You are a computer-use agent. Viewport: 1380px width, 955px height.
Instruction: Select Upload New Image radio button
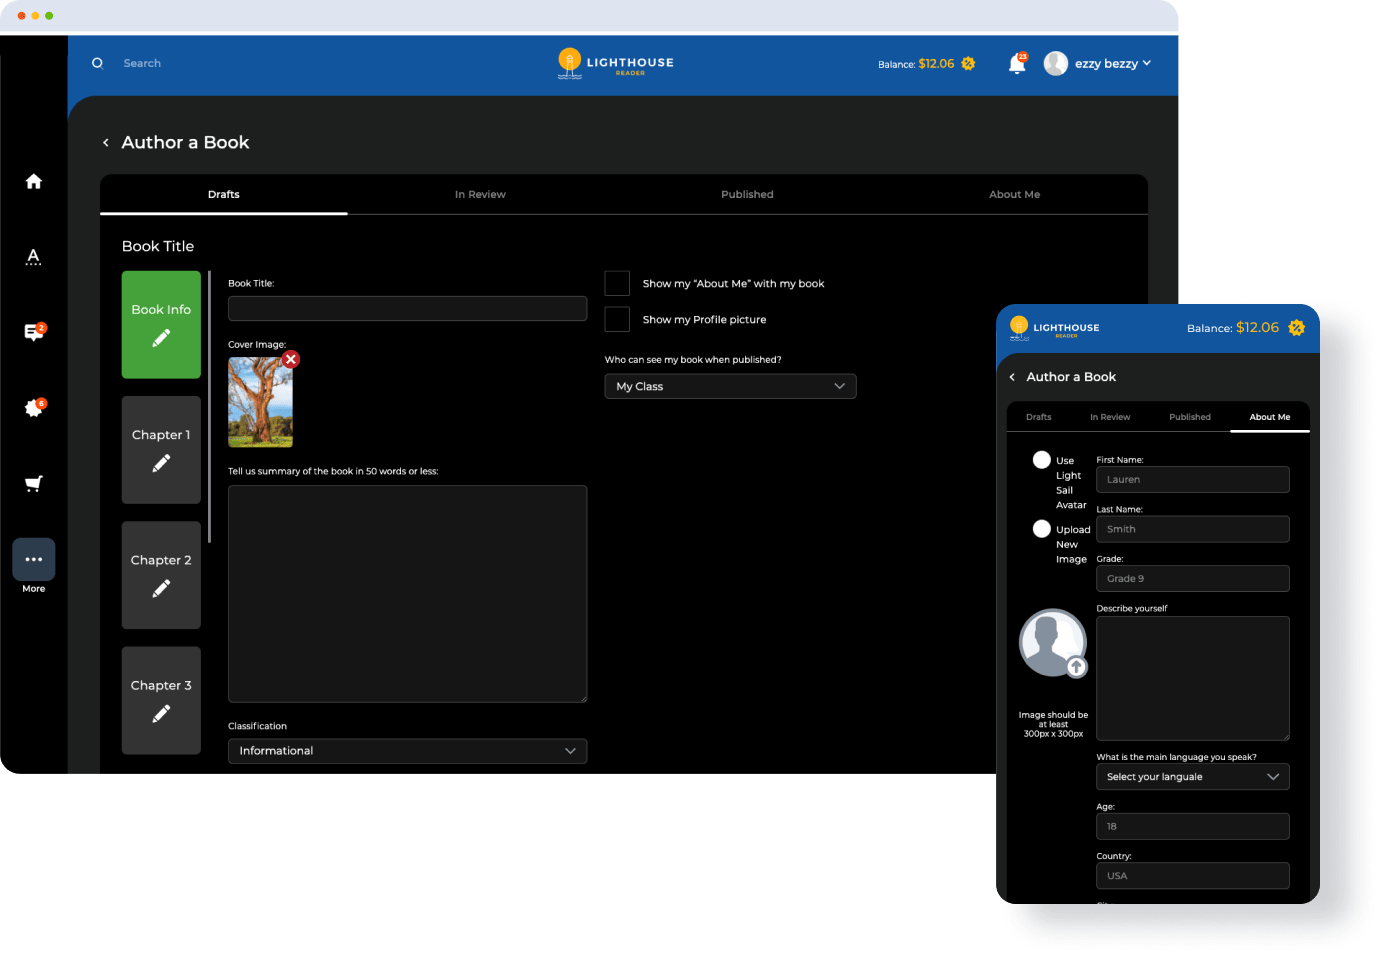point(1042,528)
